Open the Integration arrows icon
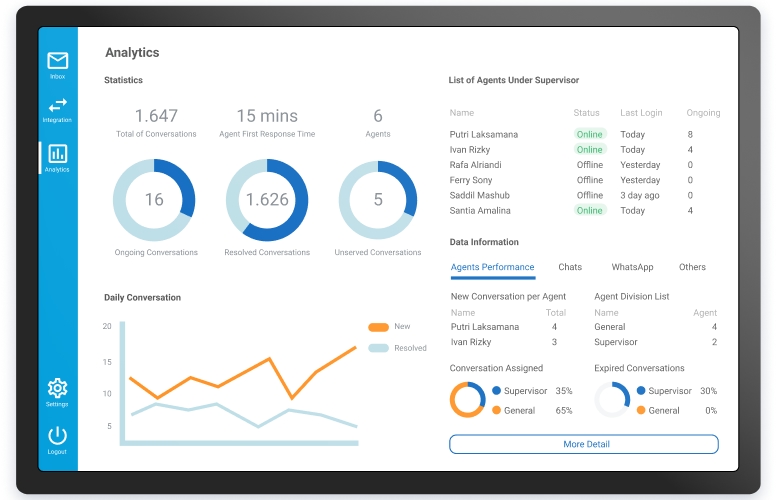This screenshot has height=500, width=781. point(57,106)
